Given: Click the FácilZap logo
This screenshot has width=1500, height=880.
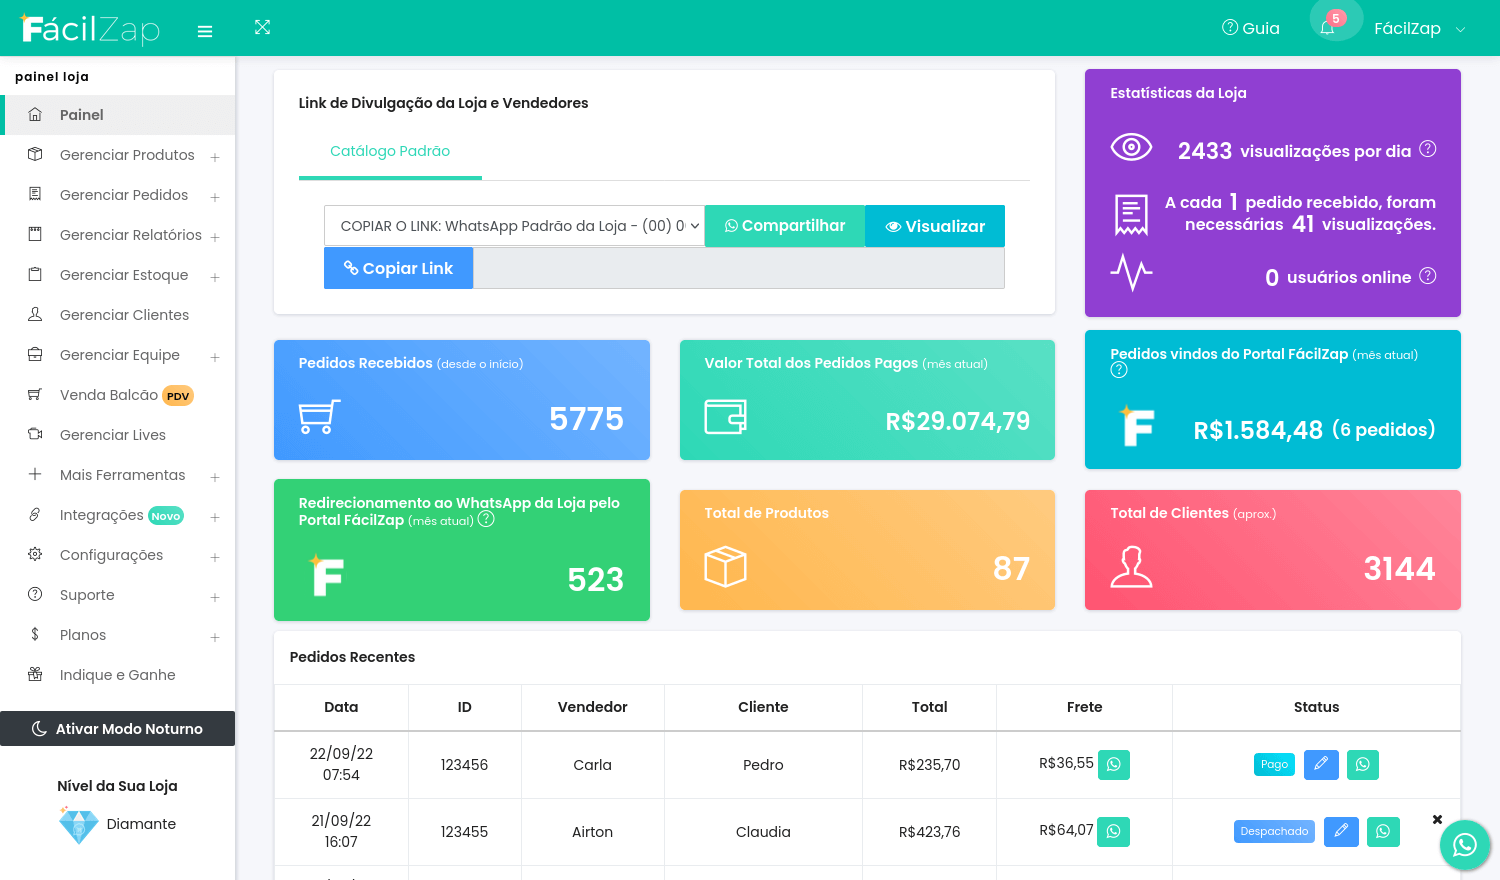Looking at the screenshot, I should pos(90,28).
